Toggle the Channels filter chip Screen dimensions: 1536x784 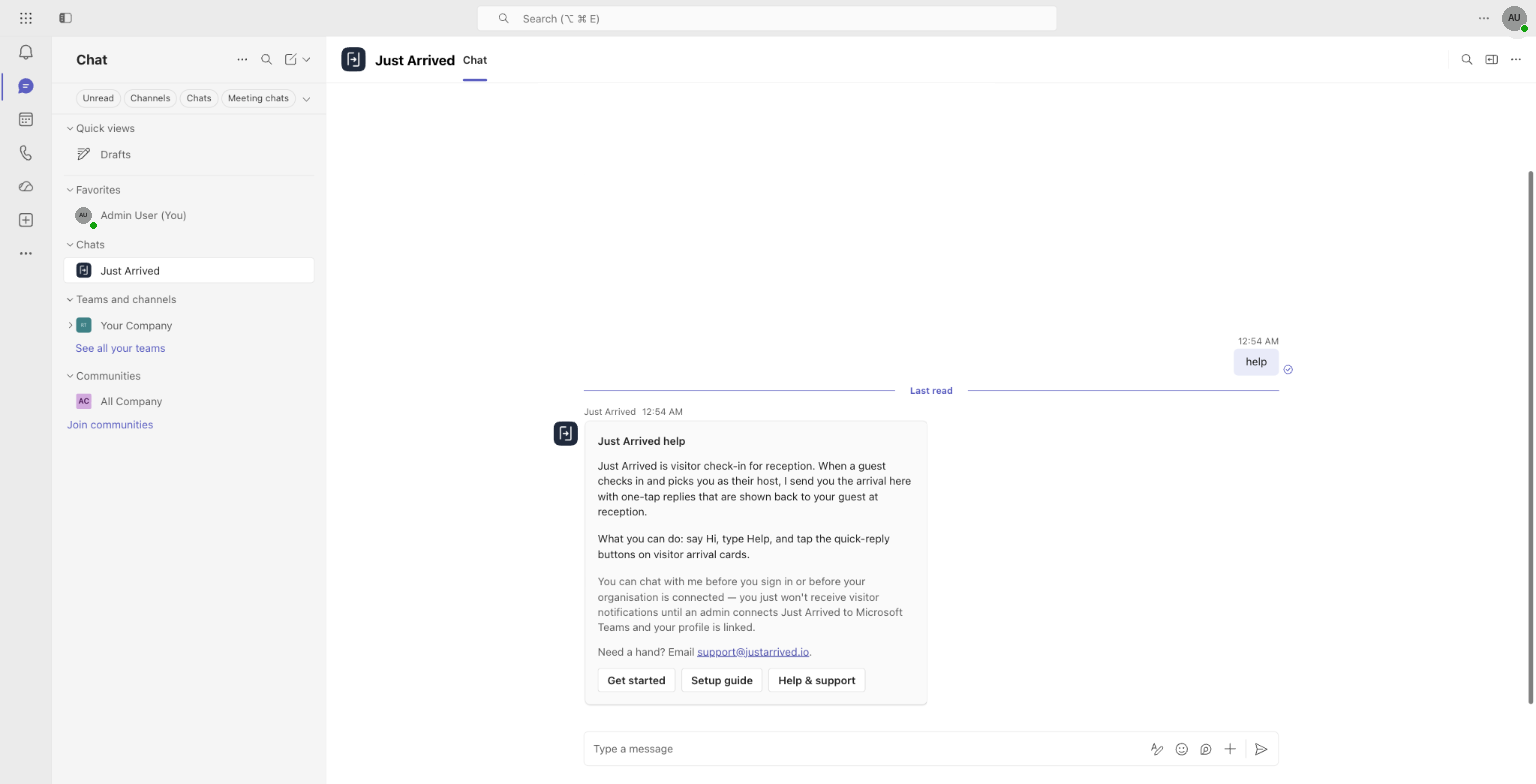coord(150,98)
